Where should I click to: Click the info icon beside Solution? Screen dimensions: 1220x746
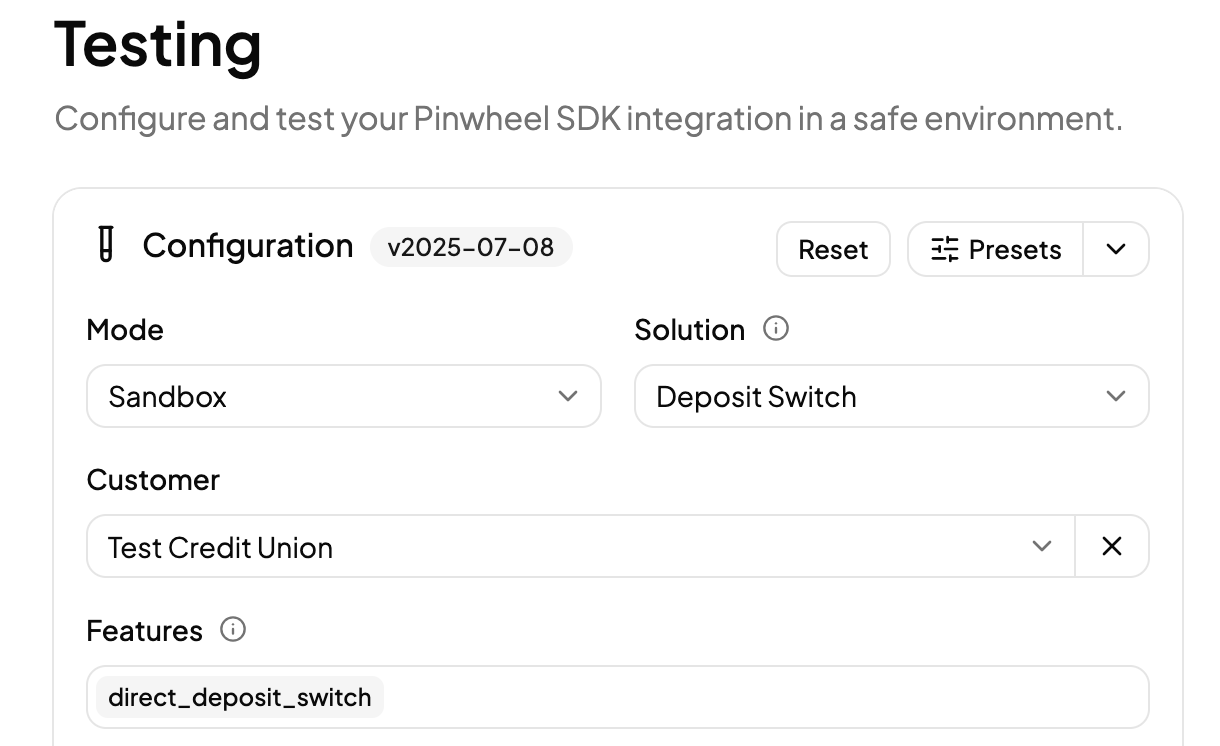pyautogui.click(x=776, y=329)
